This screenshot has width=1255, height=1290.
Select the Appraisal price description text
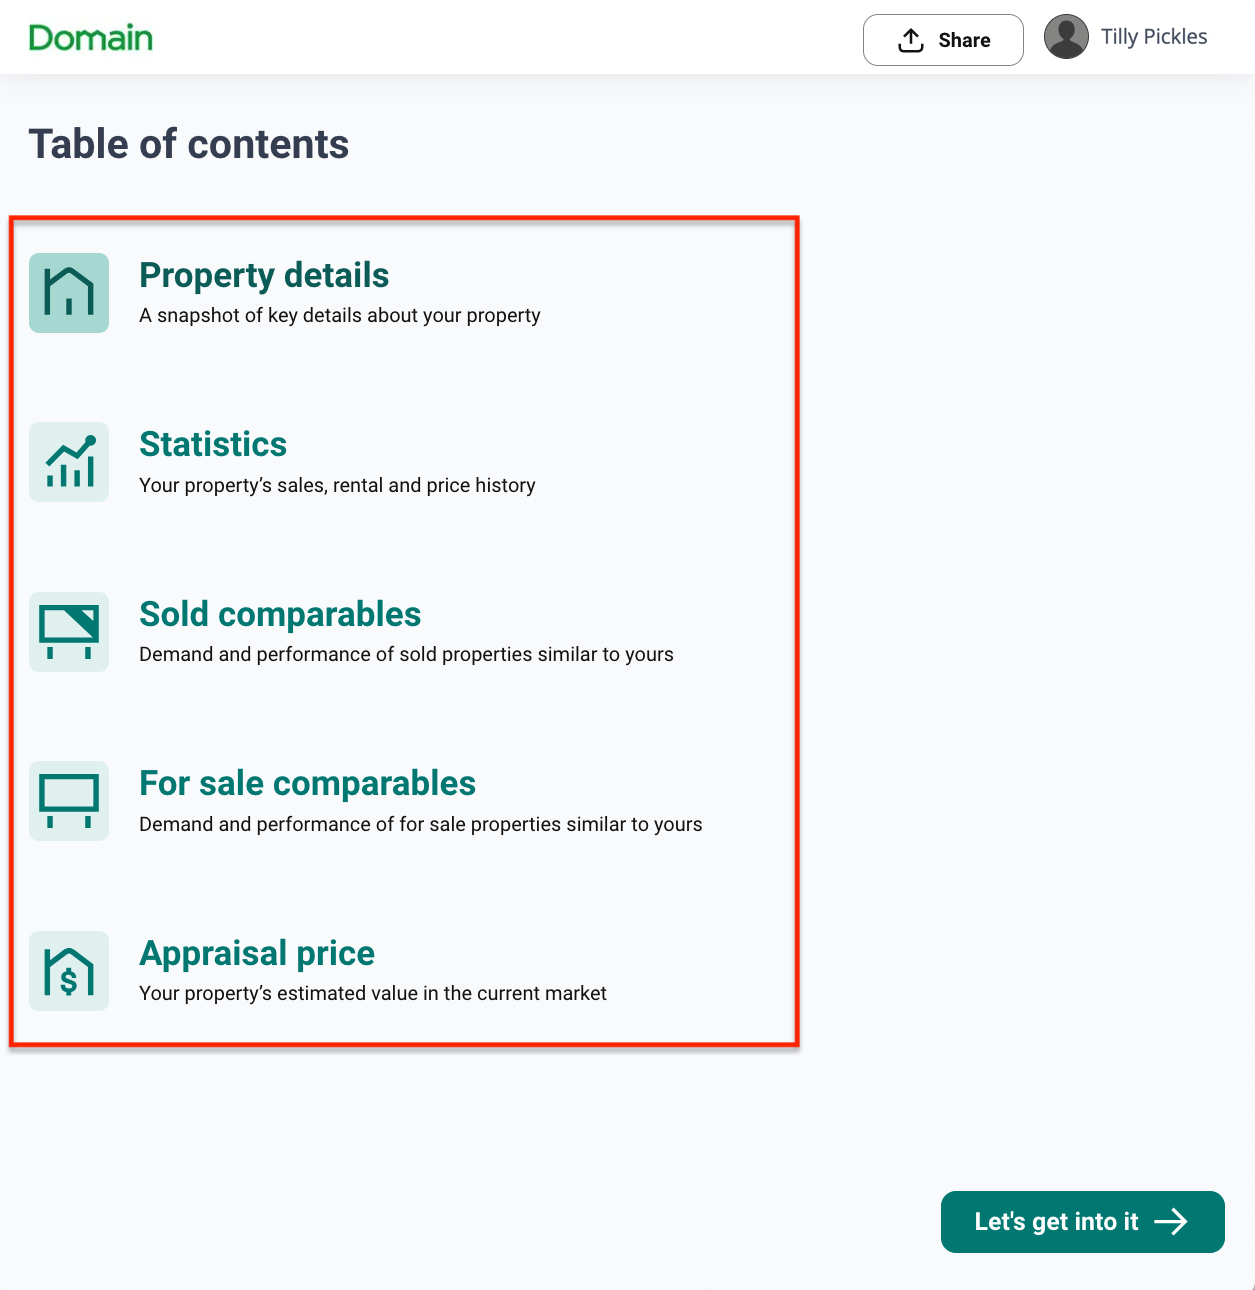[x=373, y=993]
